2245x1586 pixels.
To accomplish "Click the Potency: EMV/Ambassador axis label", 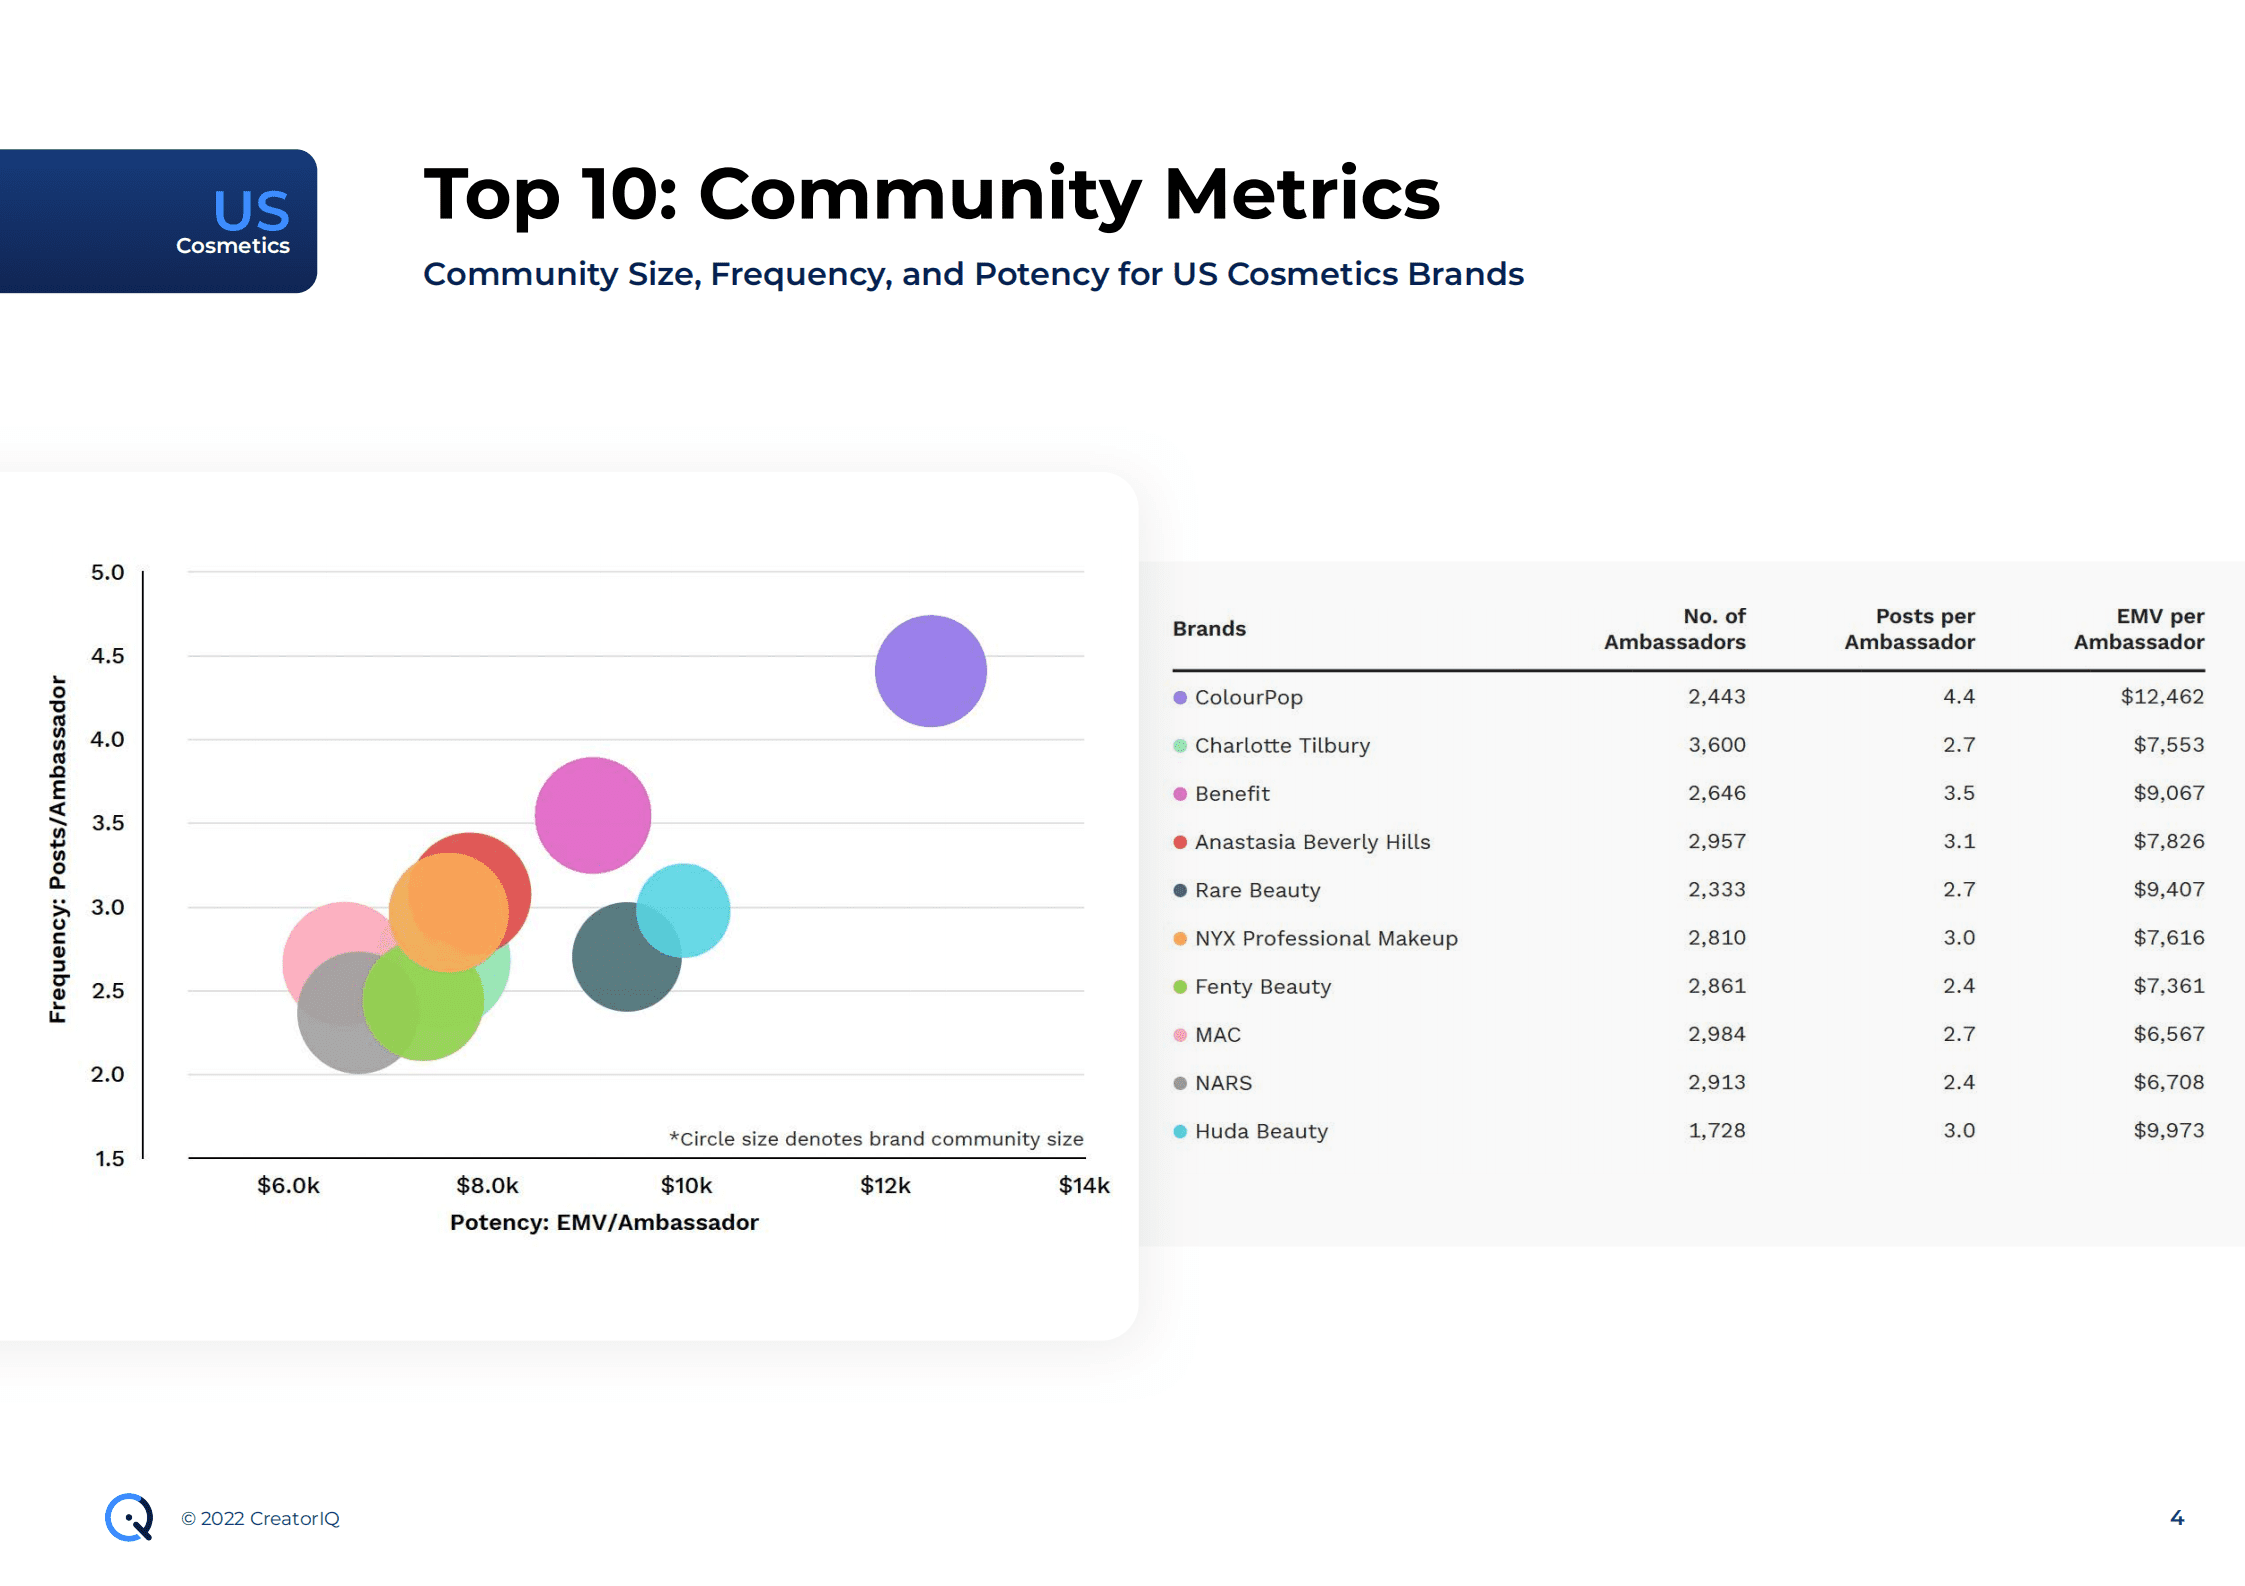I will click(x=604, y=1222).
